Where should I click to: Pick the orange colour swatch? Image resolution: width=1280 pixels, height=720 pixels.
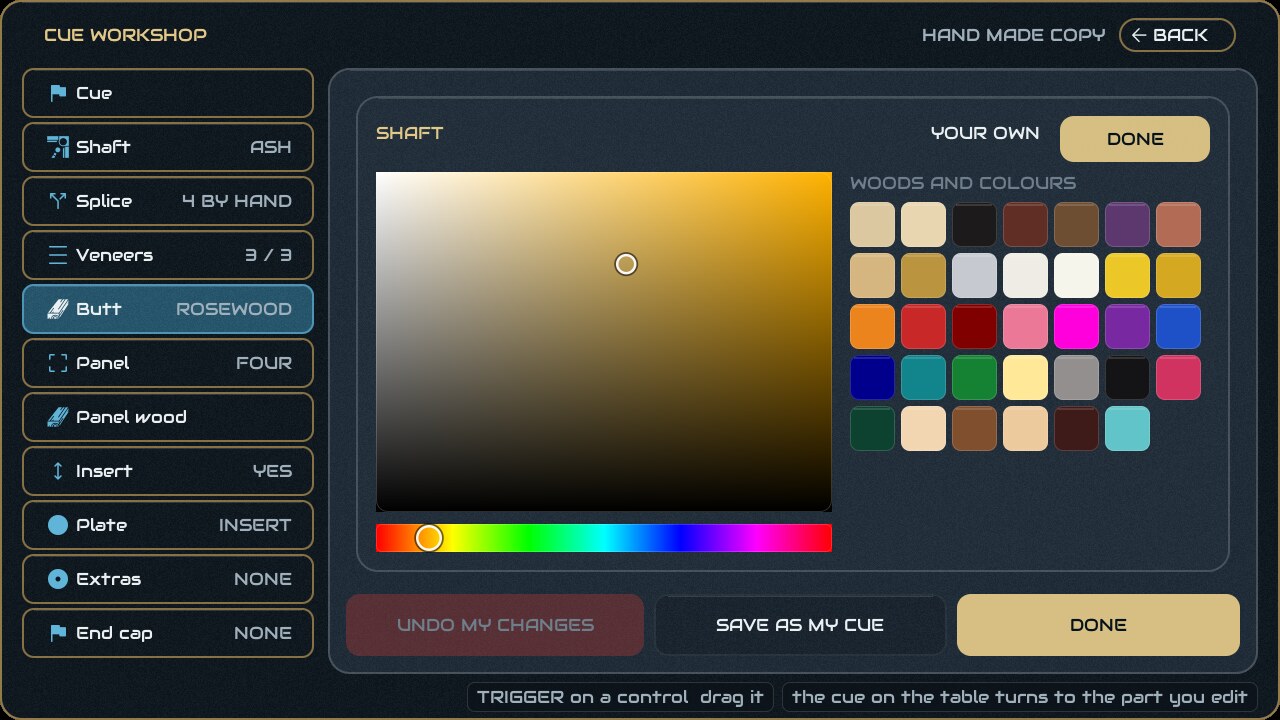(x=872, y=326)
